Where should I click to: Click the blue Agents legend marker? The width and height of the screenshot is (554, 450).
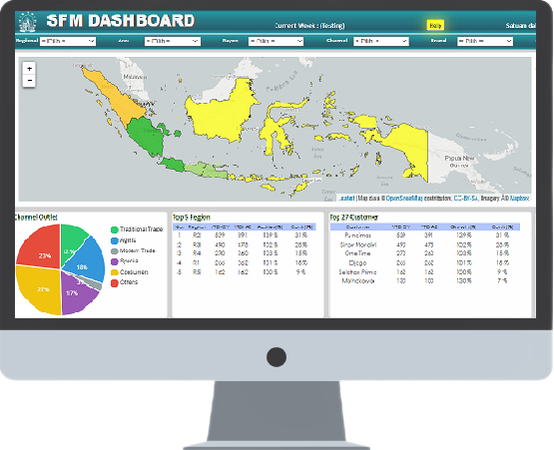pos(114,241)
